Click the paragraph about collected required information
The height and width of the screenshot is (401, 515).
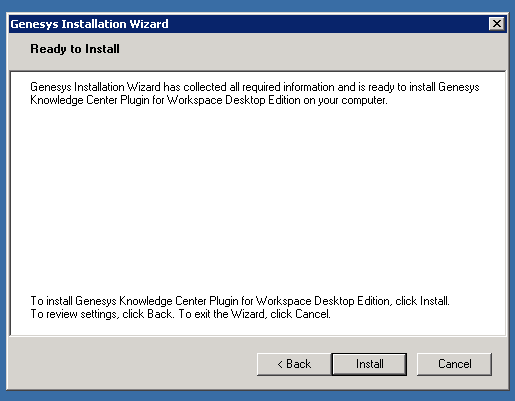coord(255,93)
